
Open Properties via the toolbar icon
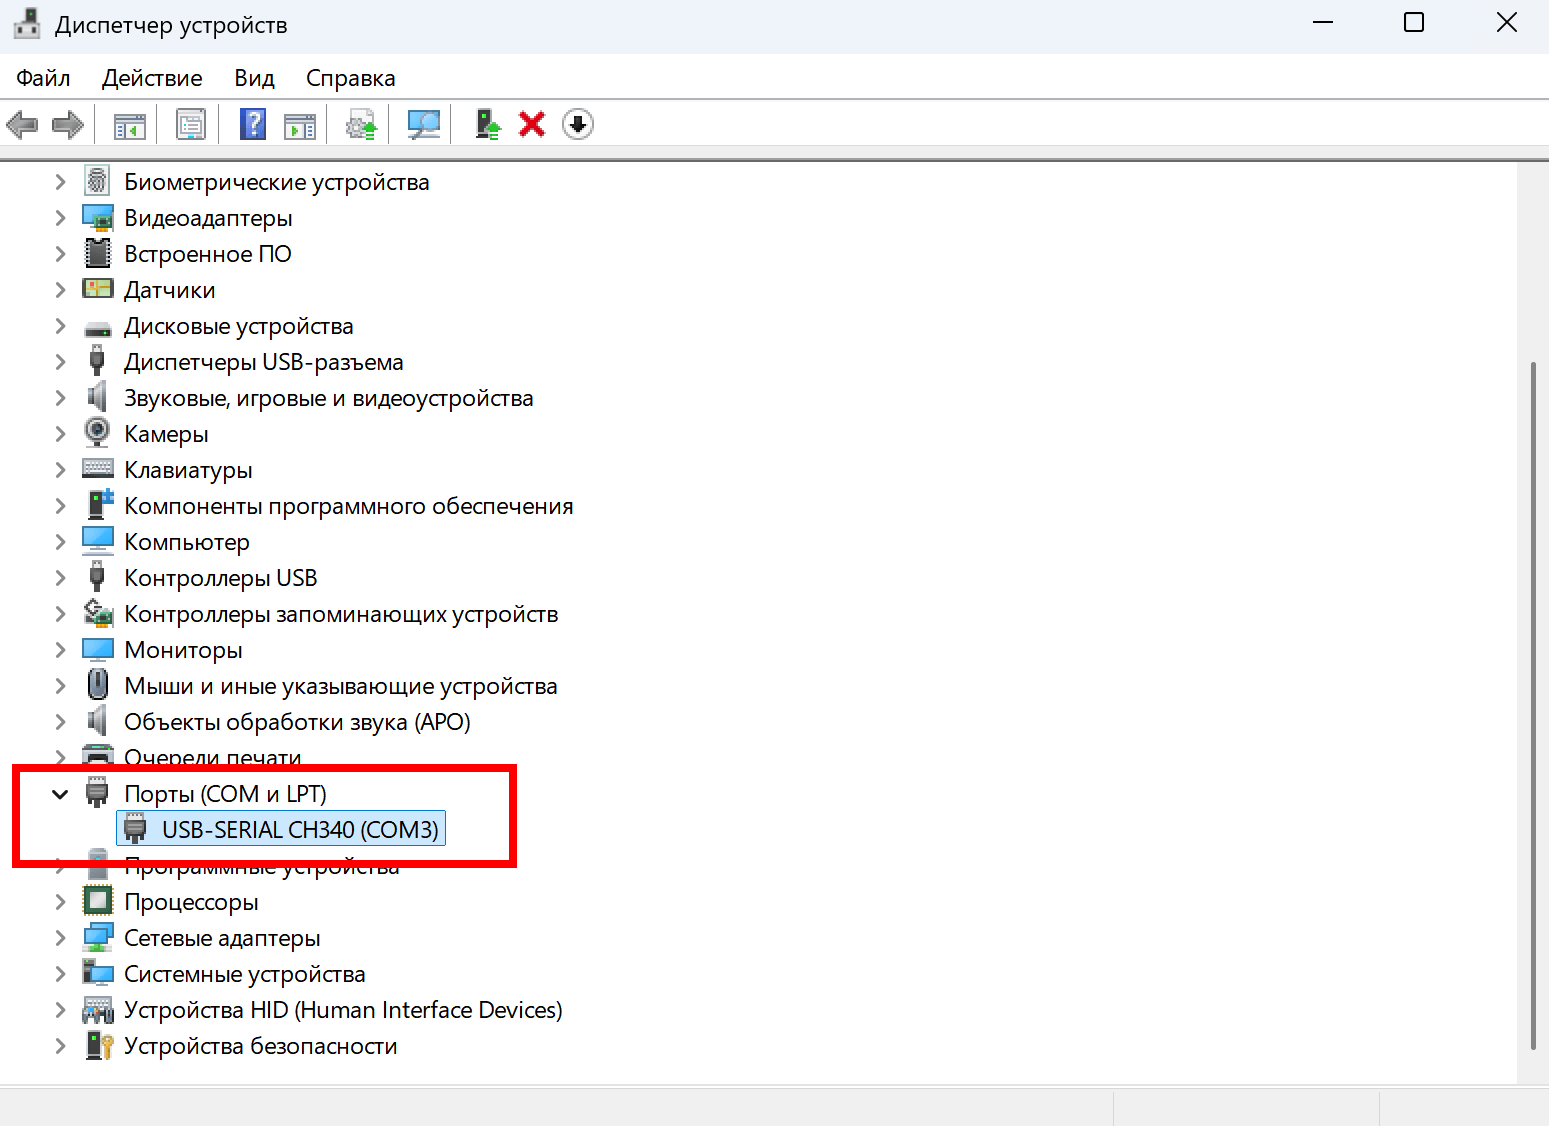tap(190, 125)
